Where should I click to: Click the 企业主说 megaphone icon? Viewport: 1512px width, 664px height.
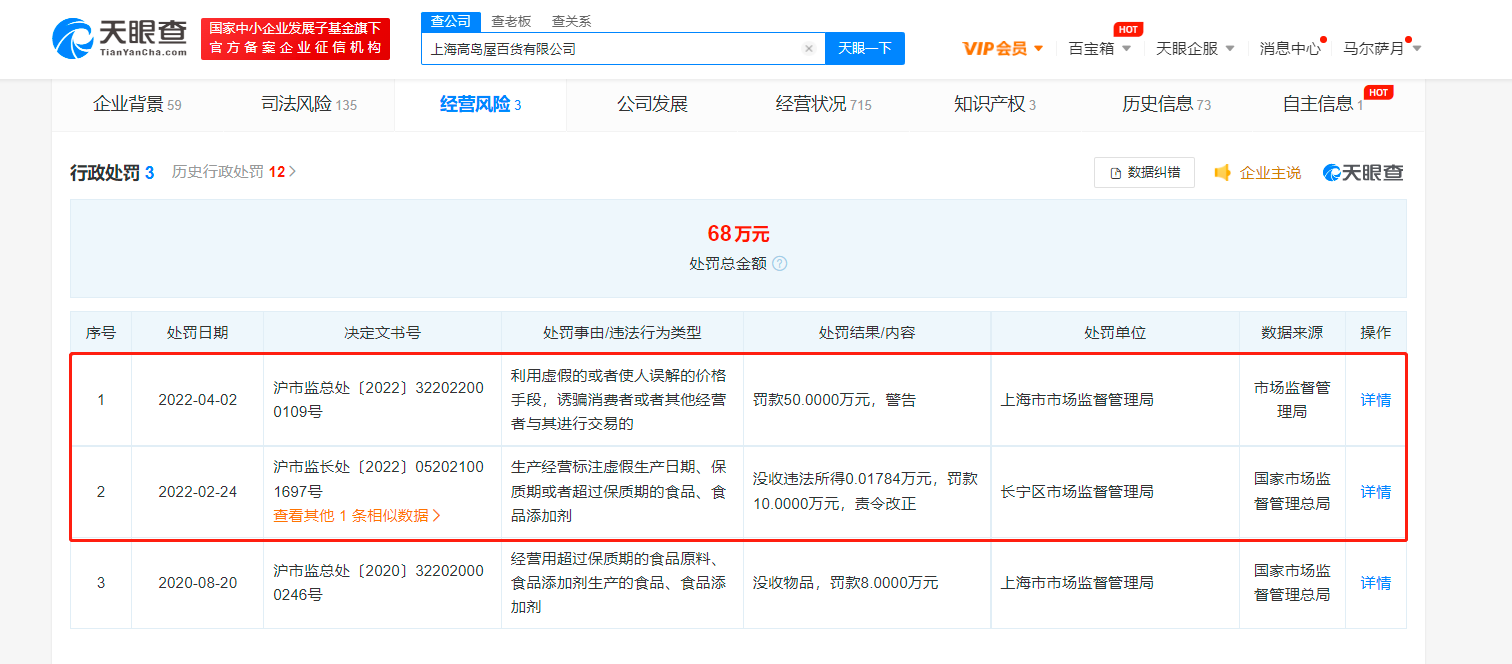tap(1222, 173)
